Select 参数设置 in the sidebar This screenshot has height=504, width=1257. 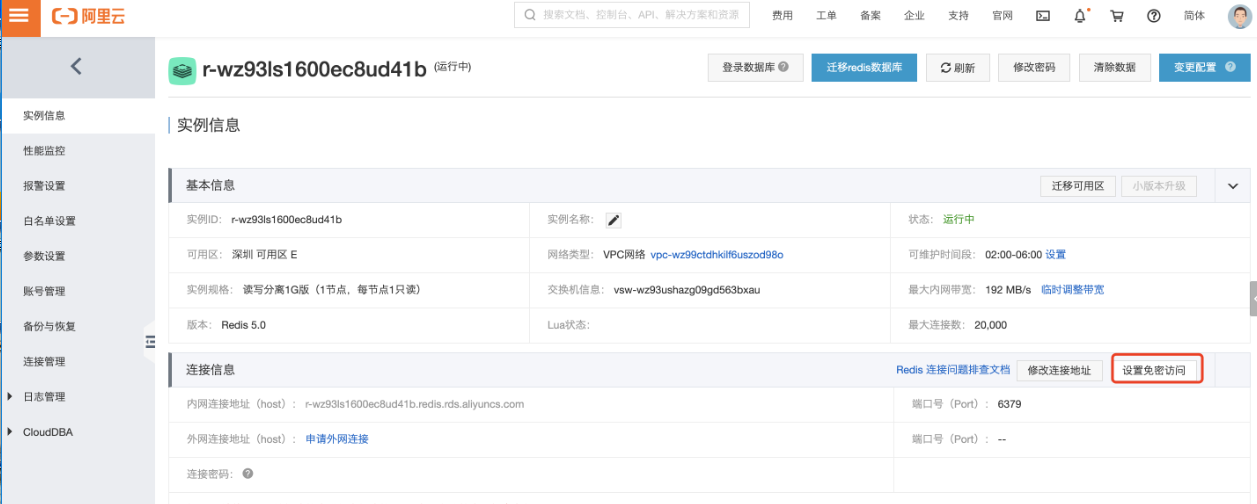click(77, 256)
